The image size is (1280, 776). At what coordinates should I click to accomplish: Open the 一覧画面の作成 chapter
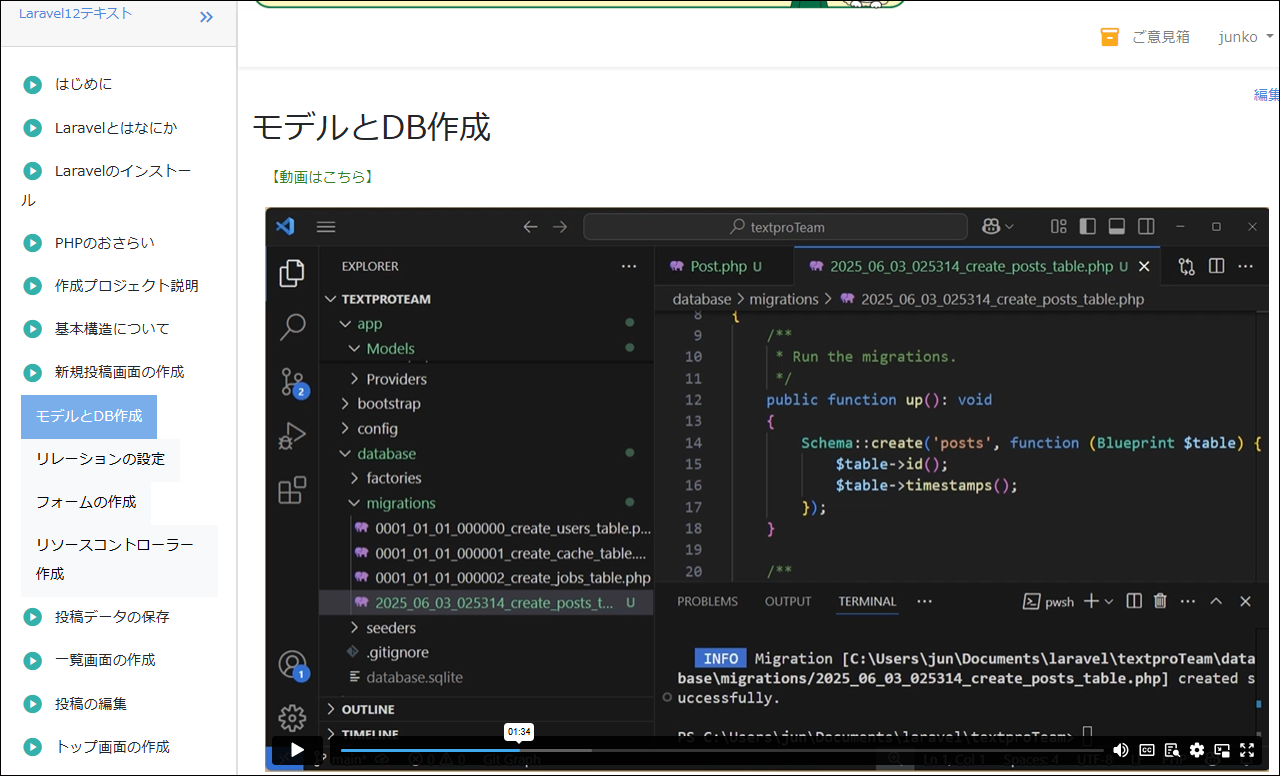(x=105, y=660)
